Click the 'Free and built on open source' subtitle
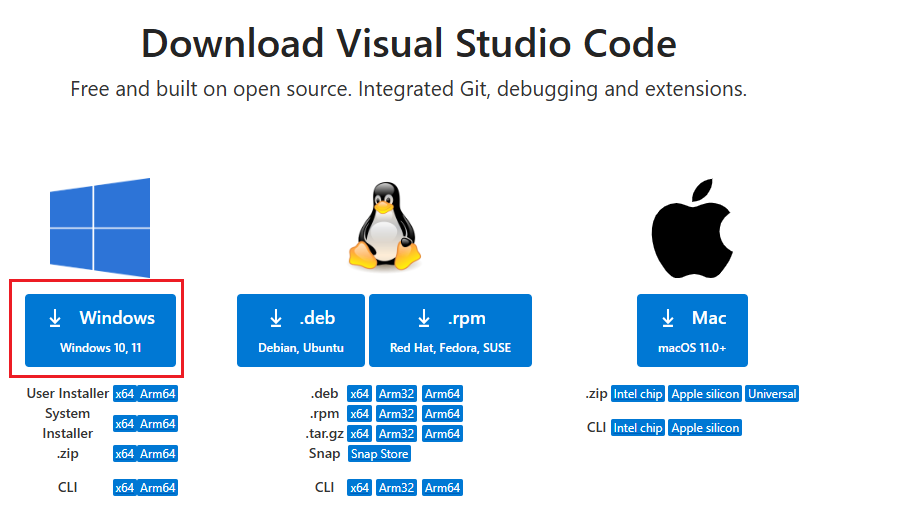 [x=408, y=89]
